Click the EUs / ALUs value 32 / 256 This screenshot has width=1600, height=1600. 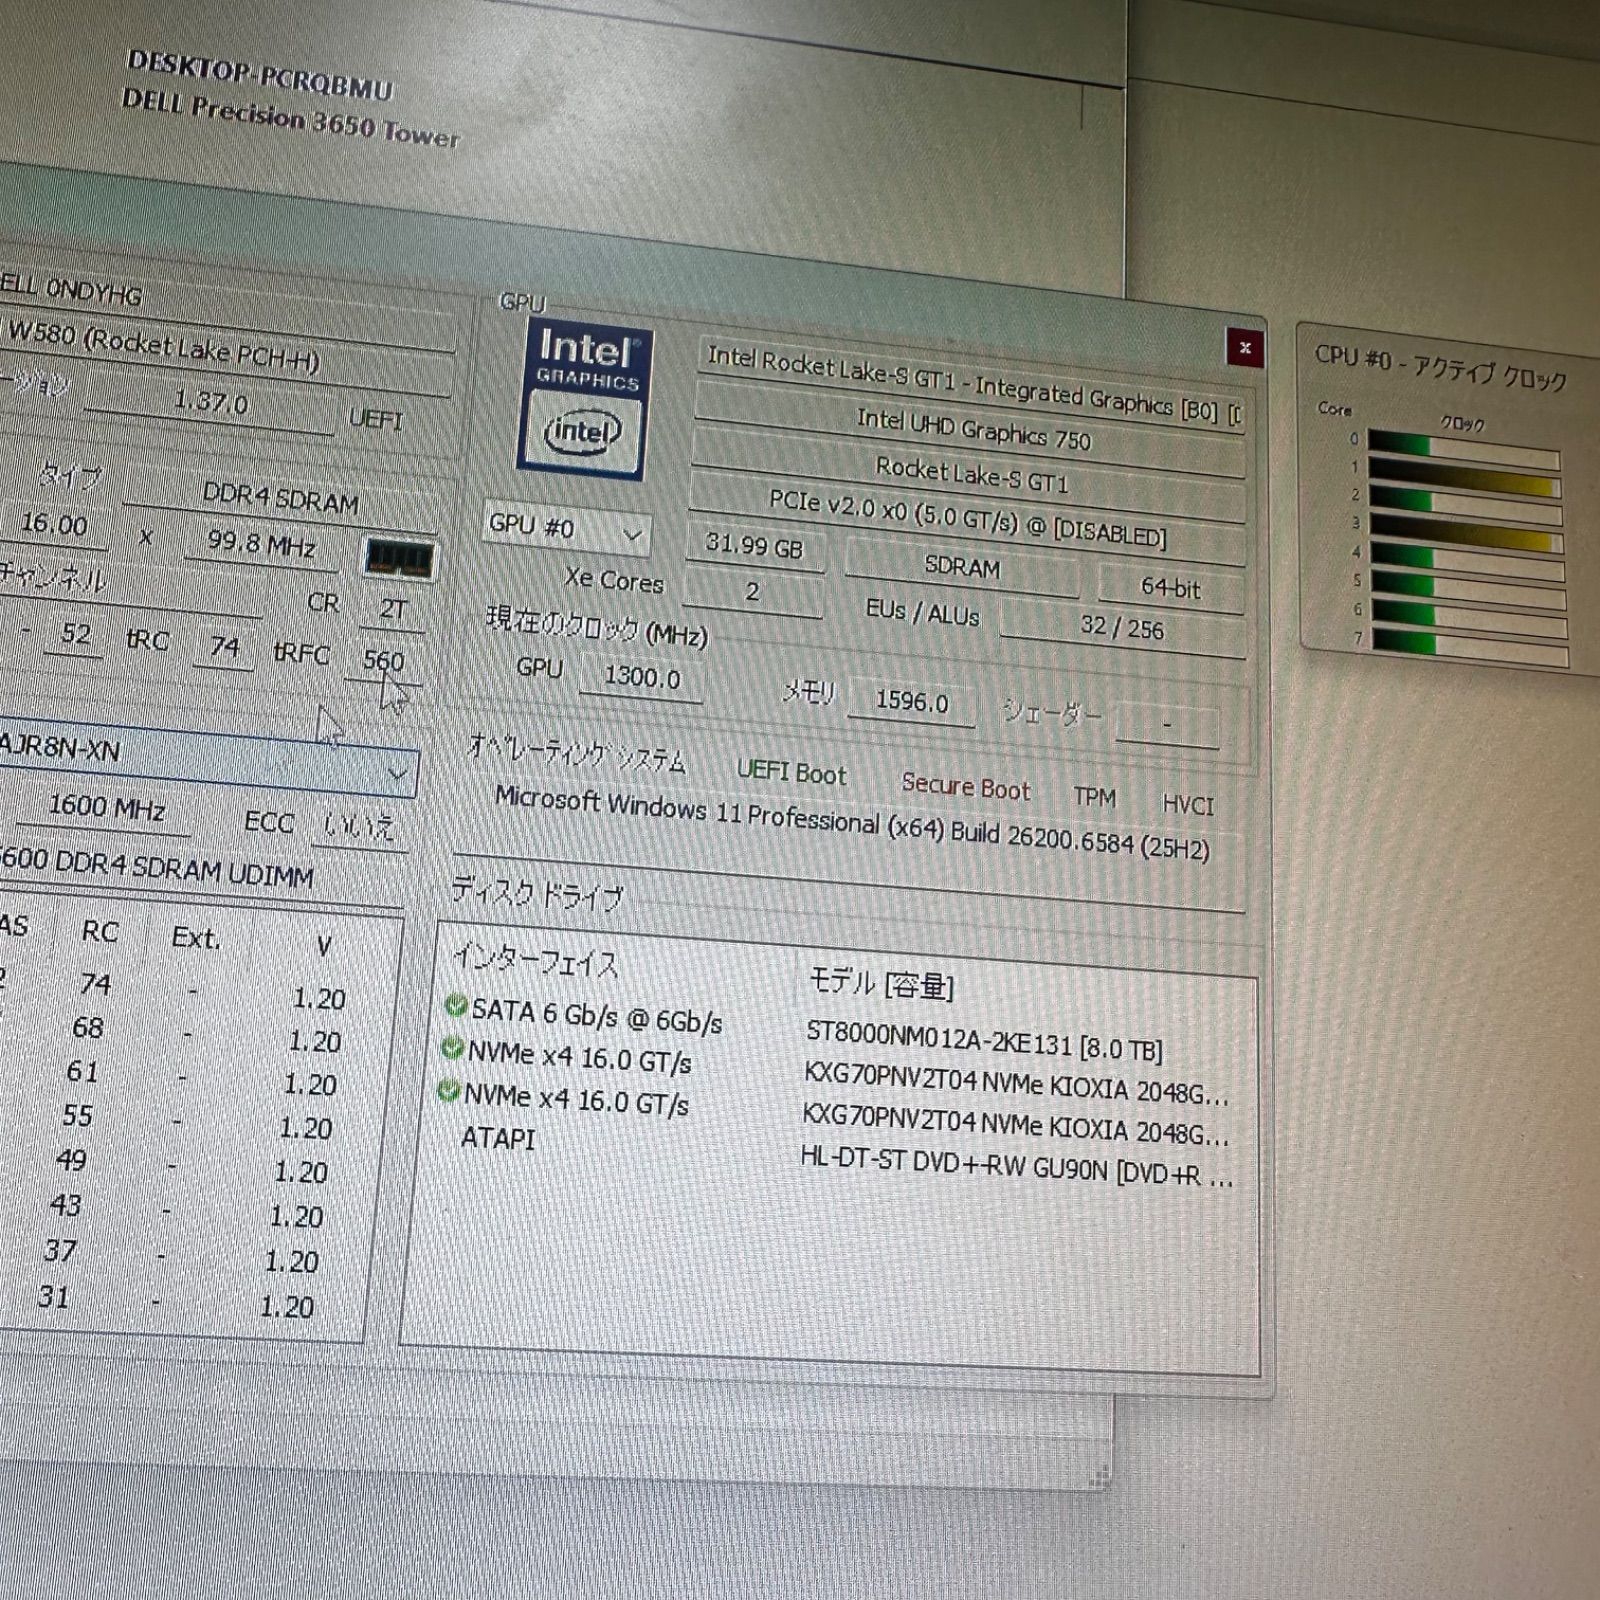tap(1122, 628)
